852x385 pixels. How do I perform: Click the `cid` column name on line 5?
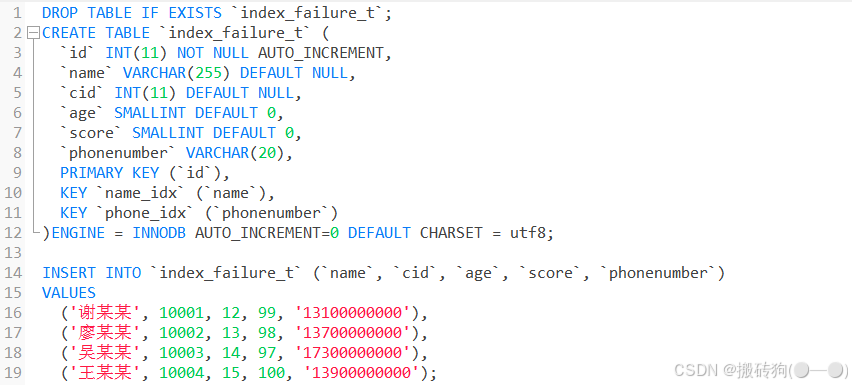point(83,93)
